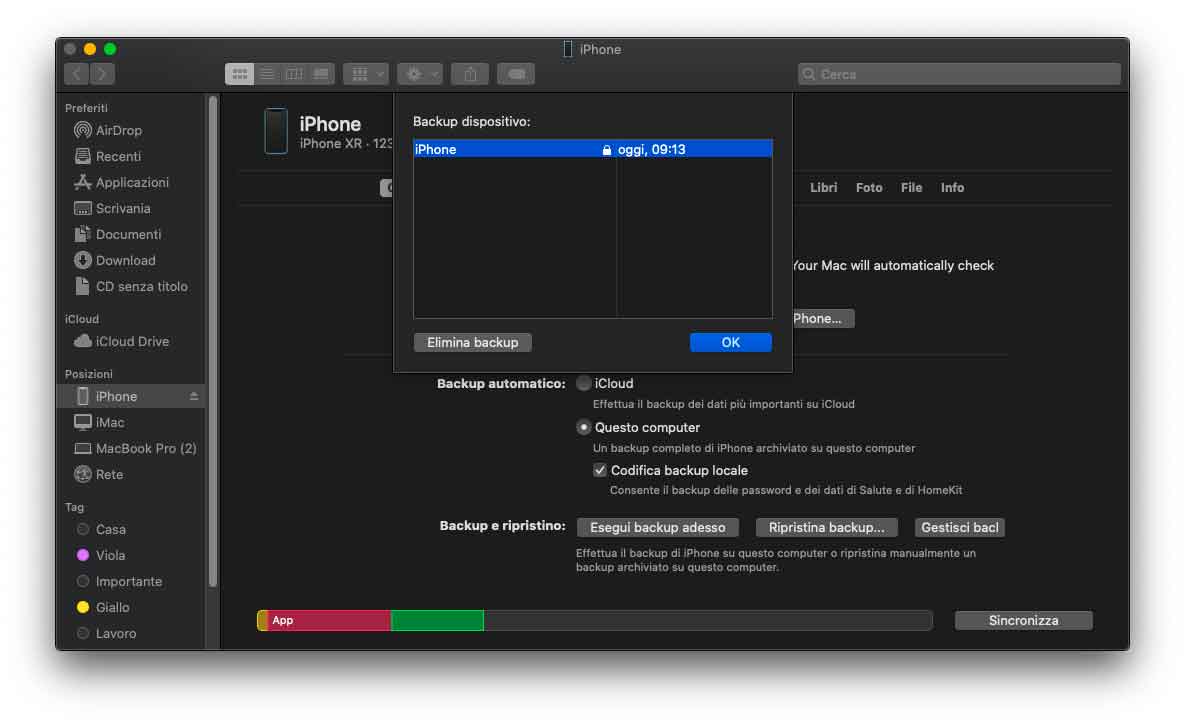Click the Cerca search field
1185x724 pixels.
click(959, 74)
